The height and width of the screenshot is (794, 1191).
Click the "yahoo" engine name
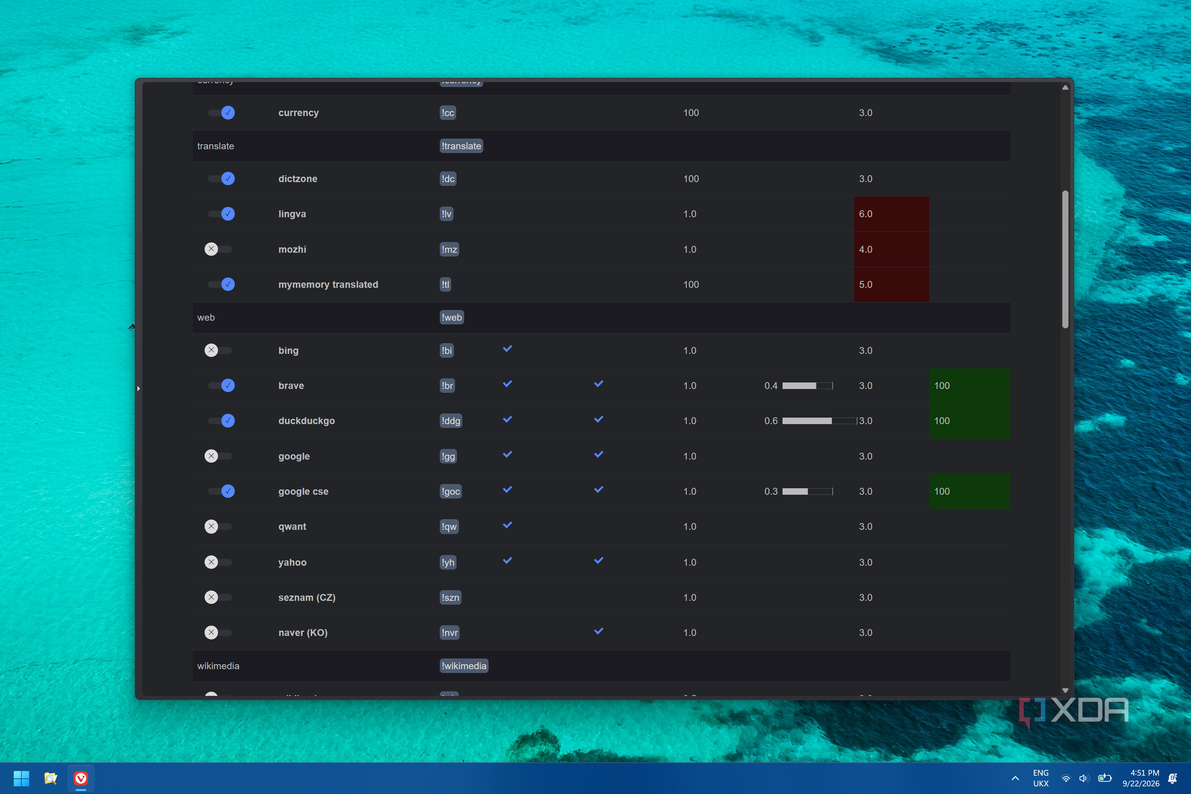292,562
